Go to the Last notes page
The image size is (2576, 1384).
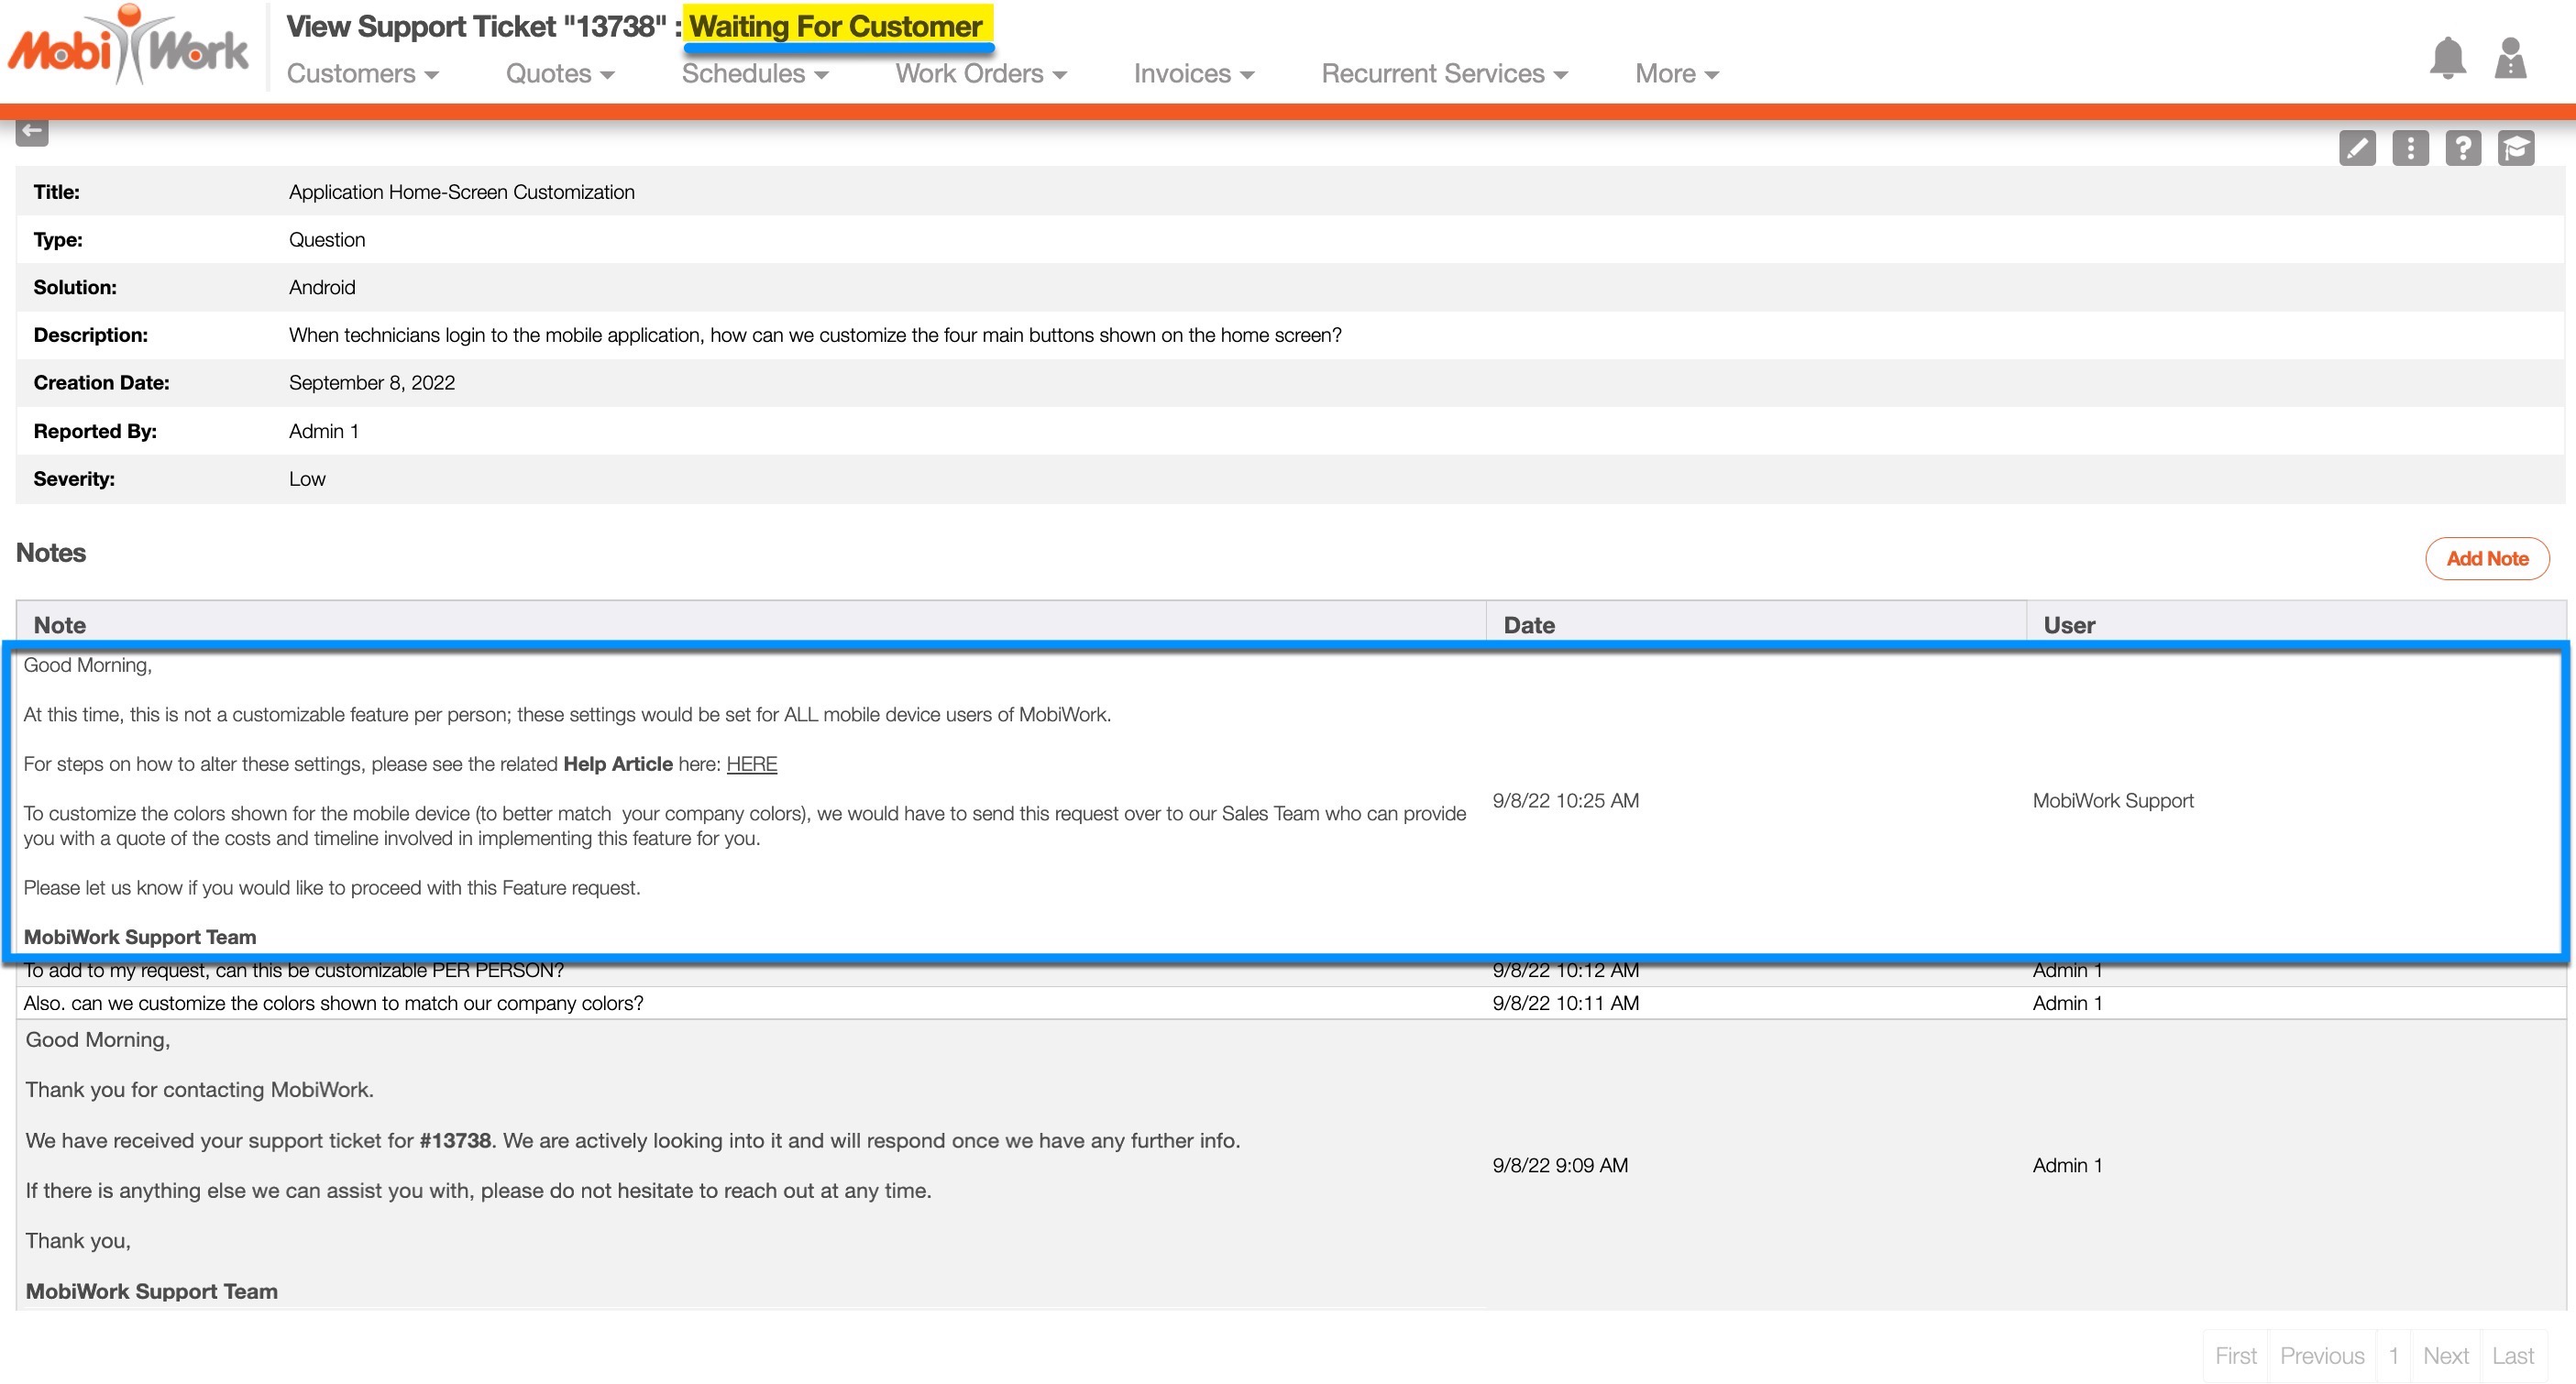pyautogui.click(x=2512, y=1356)
